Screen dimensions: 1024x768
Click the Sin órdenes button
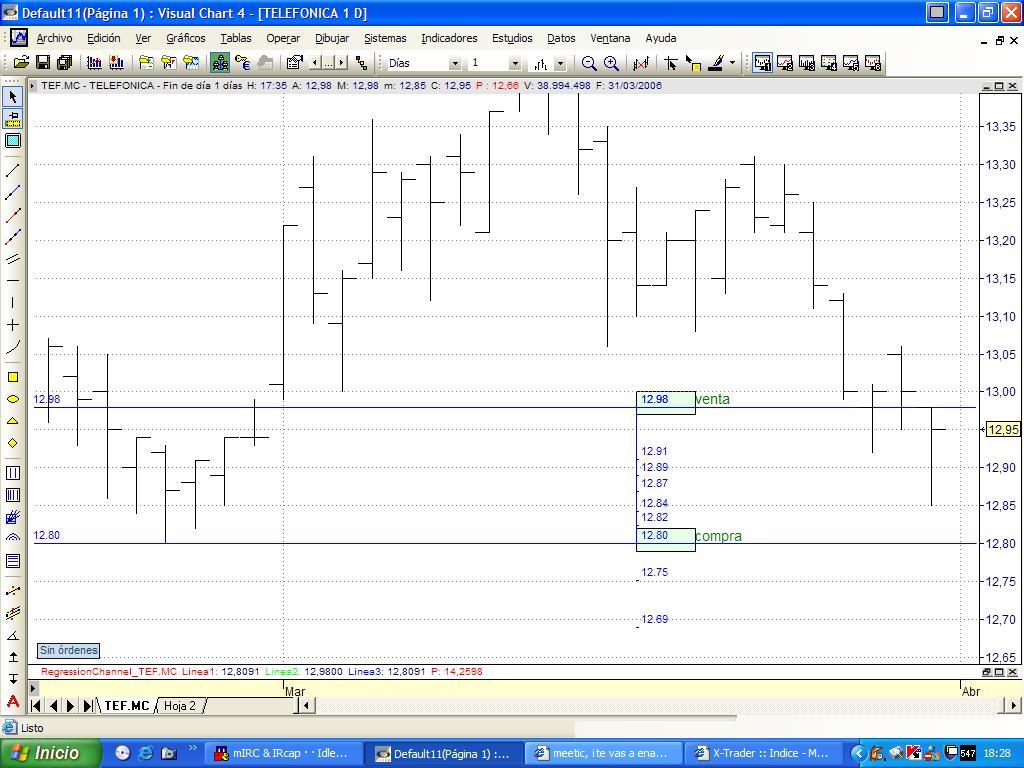click(69, 650)
